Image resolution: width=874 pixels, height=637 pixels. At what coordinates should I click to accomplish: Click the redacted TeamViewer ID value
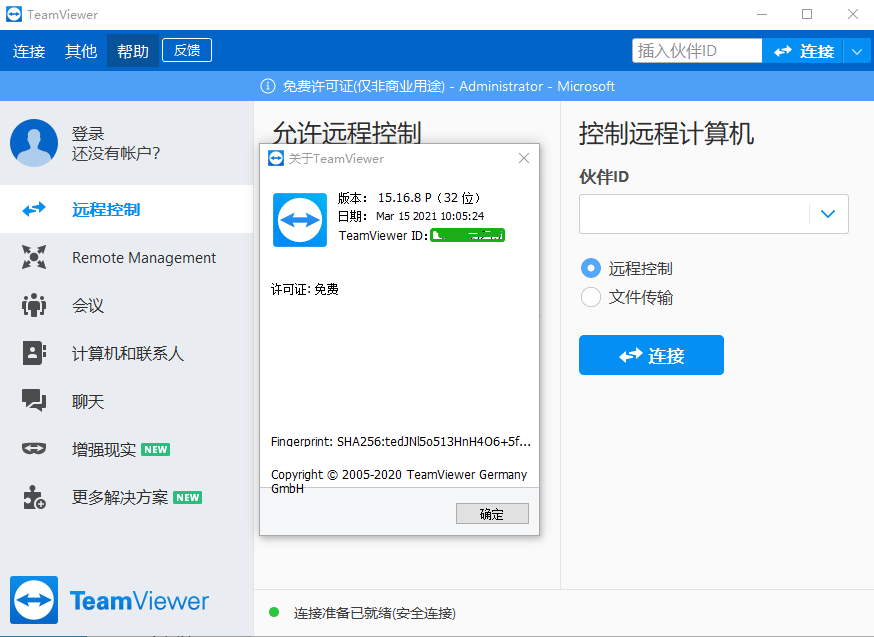[468, 236]
